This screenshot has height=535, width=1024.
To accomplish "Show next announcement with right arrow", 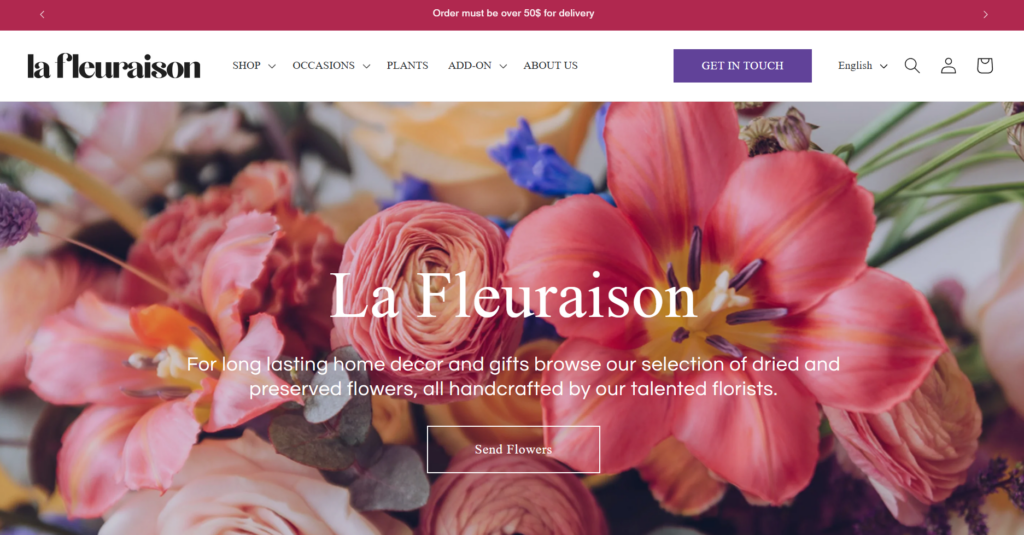I will click(x=985, y=14).
